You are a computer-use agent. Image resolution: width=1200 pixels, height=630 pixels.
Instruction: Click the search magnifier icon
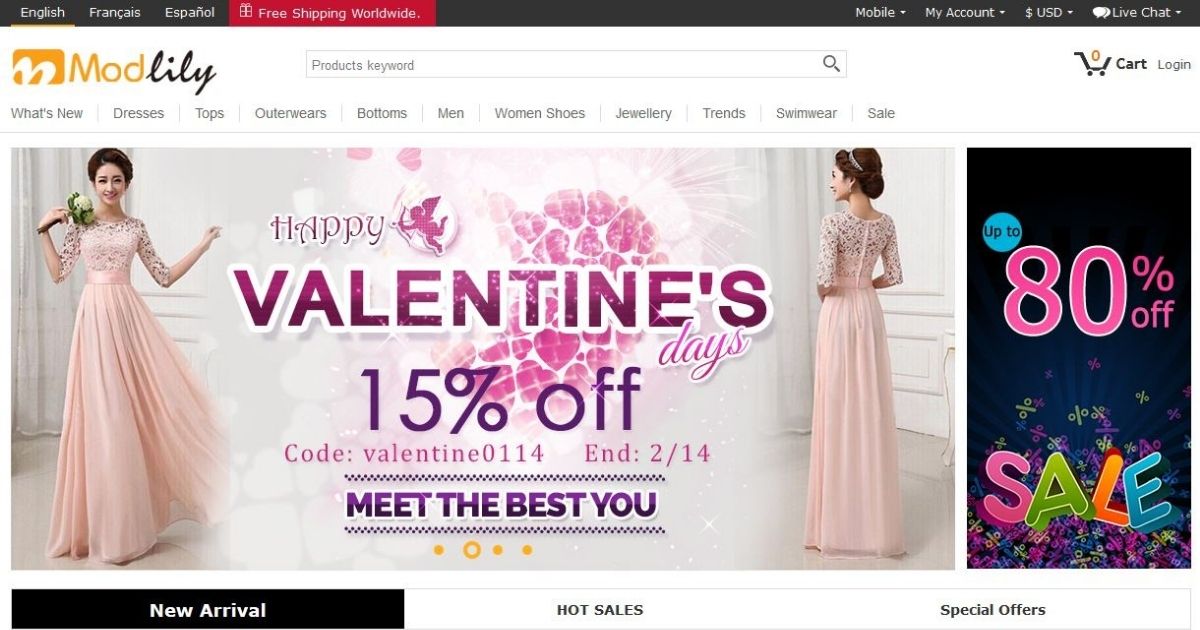coord(831,64)
